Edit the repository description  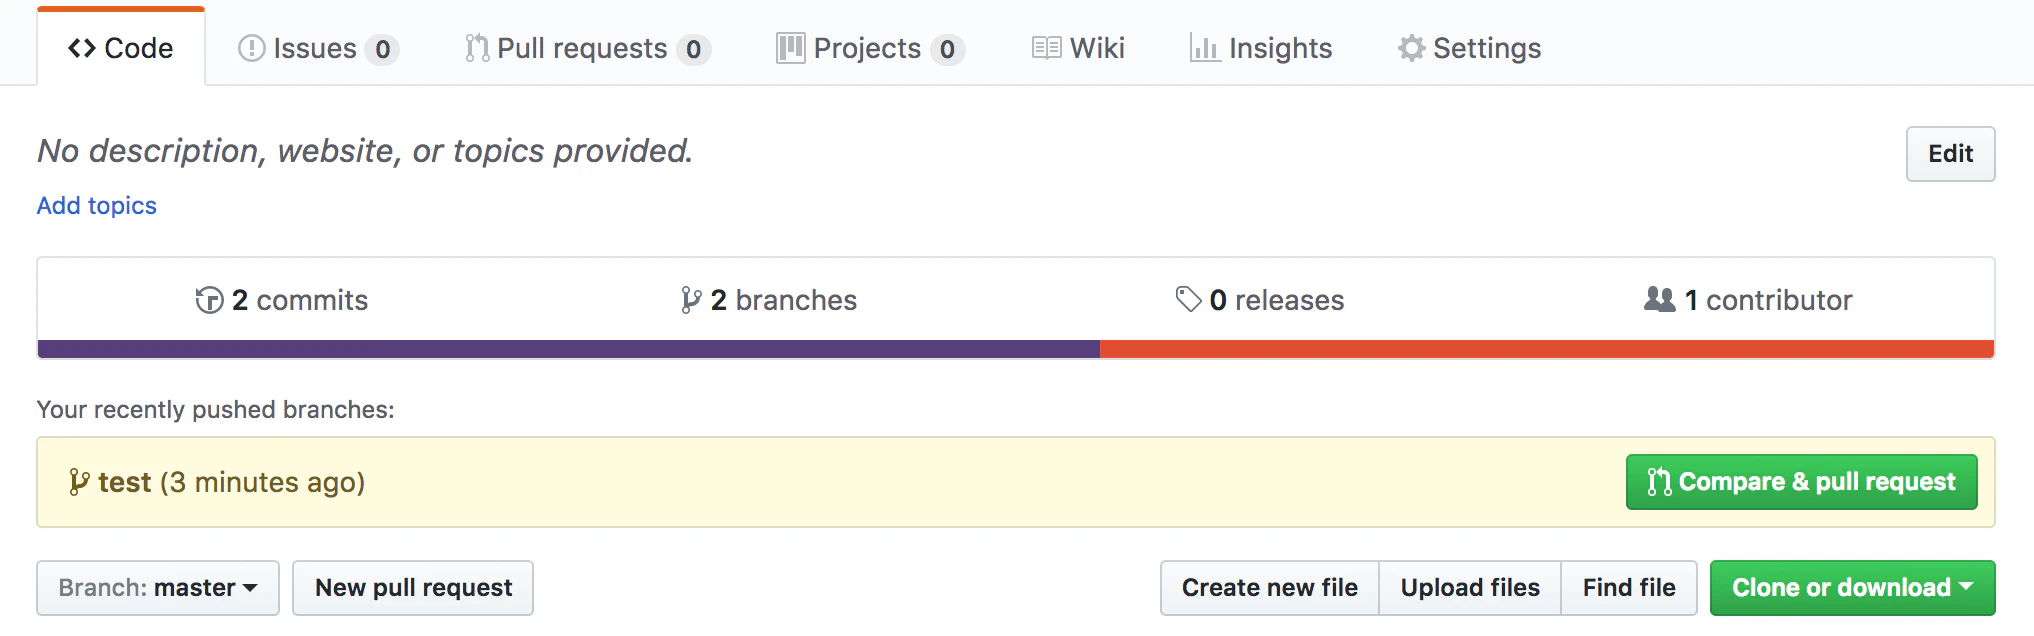click(1950, 154)
